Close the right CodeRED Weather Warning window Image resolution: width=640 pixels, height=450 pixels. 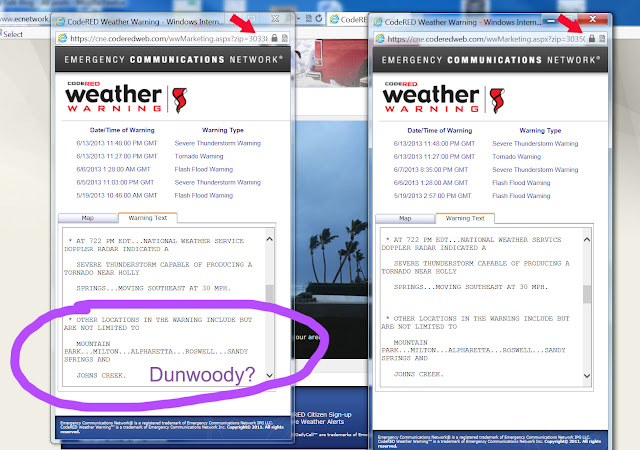[x=593, y=19]
